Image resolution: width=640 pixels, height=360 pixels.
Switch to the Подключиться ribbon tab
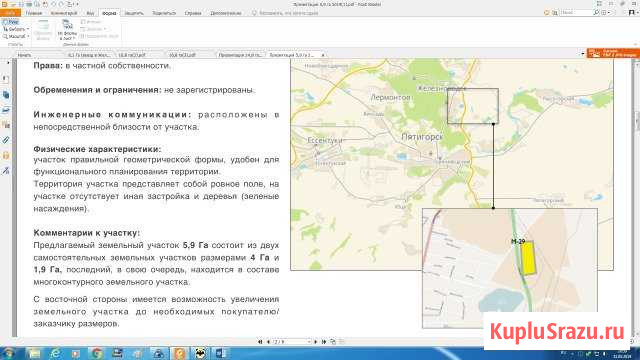164,13
